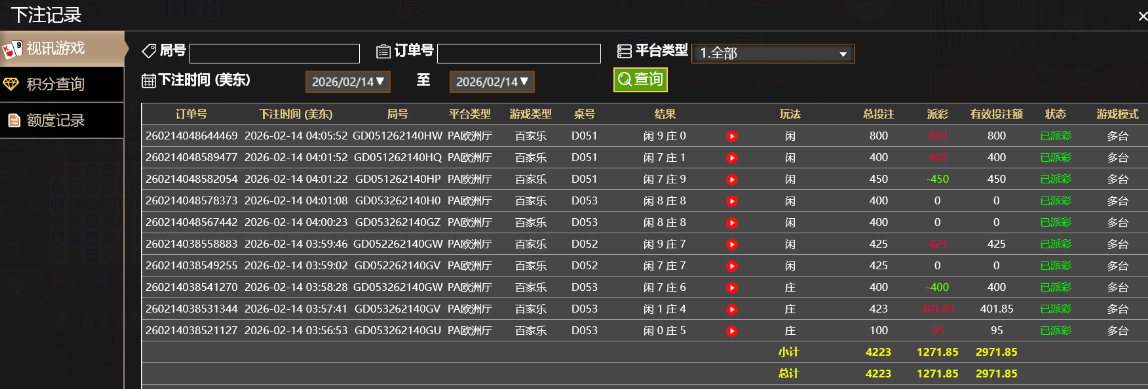Click the 状态 column header

point(1055,114)
